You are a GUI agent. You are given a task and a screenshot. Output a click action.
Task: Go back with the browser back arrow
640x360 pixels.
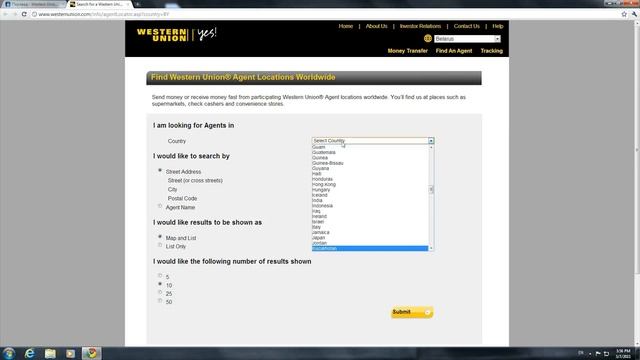click(x=5, y=14)
